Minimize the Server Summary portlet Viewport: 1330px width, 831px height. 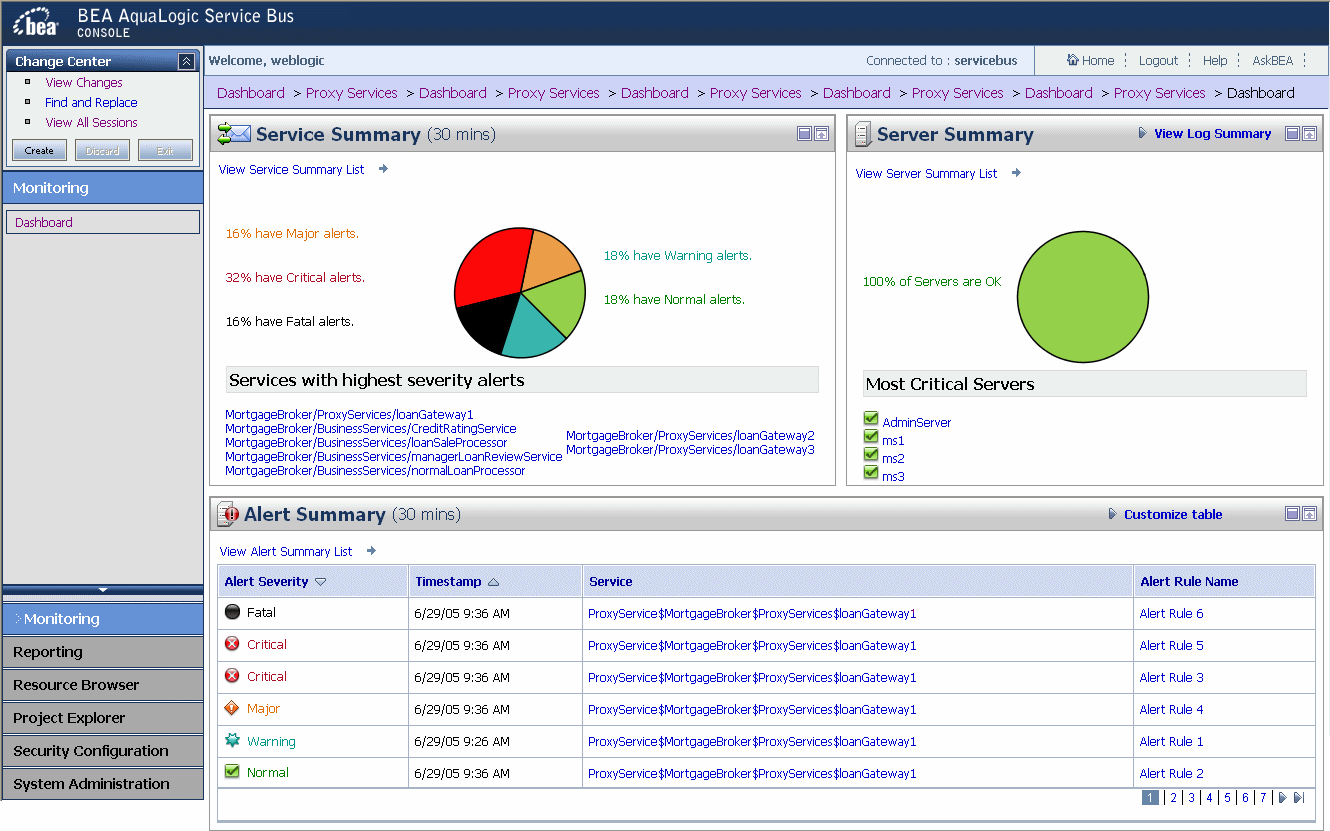pyautogui.click(x=1292, y=134)
